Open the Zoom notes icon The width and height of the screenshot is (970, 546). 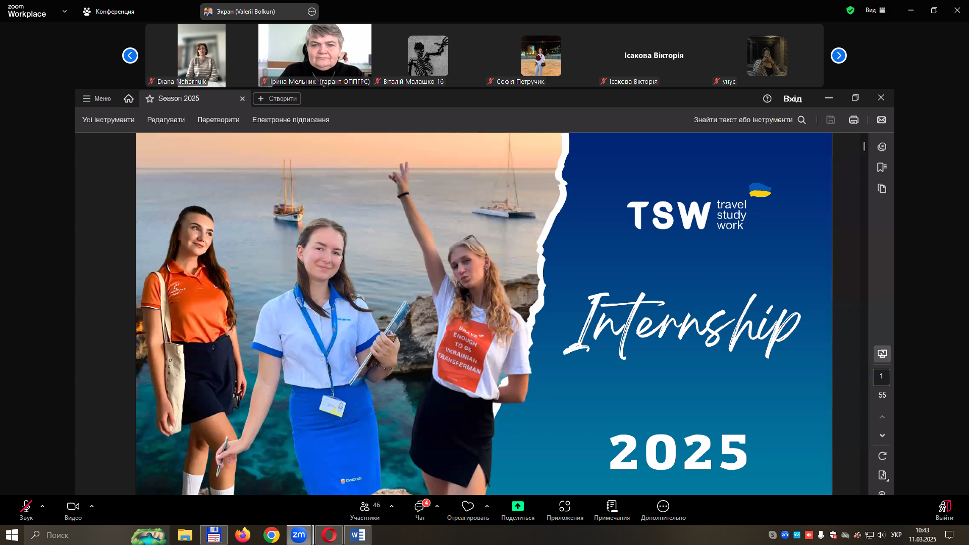coord(612,506)
